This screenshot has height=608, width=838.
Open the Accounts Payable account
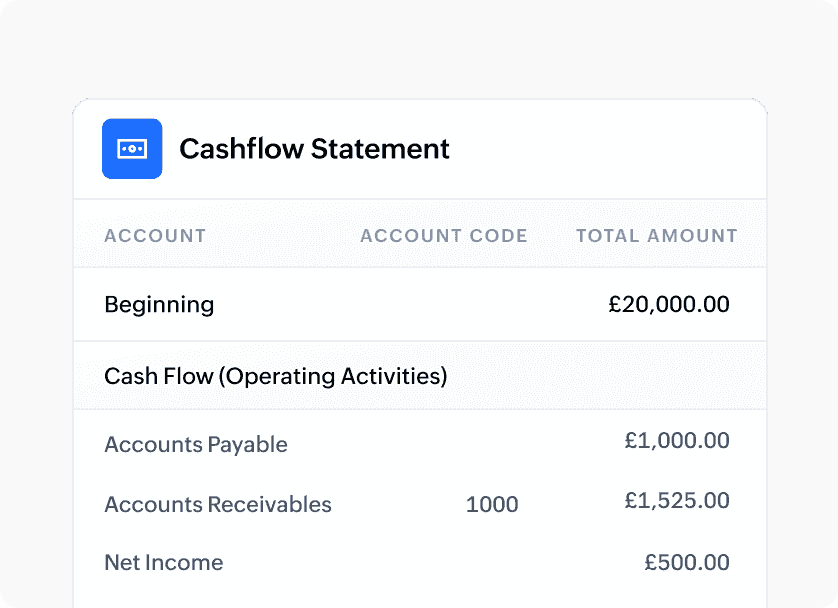tap(196, 445)
